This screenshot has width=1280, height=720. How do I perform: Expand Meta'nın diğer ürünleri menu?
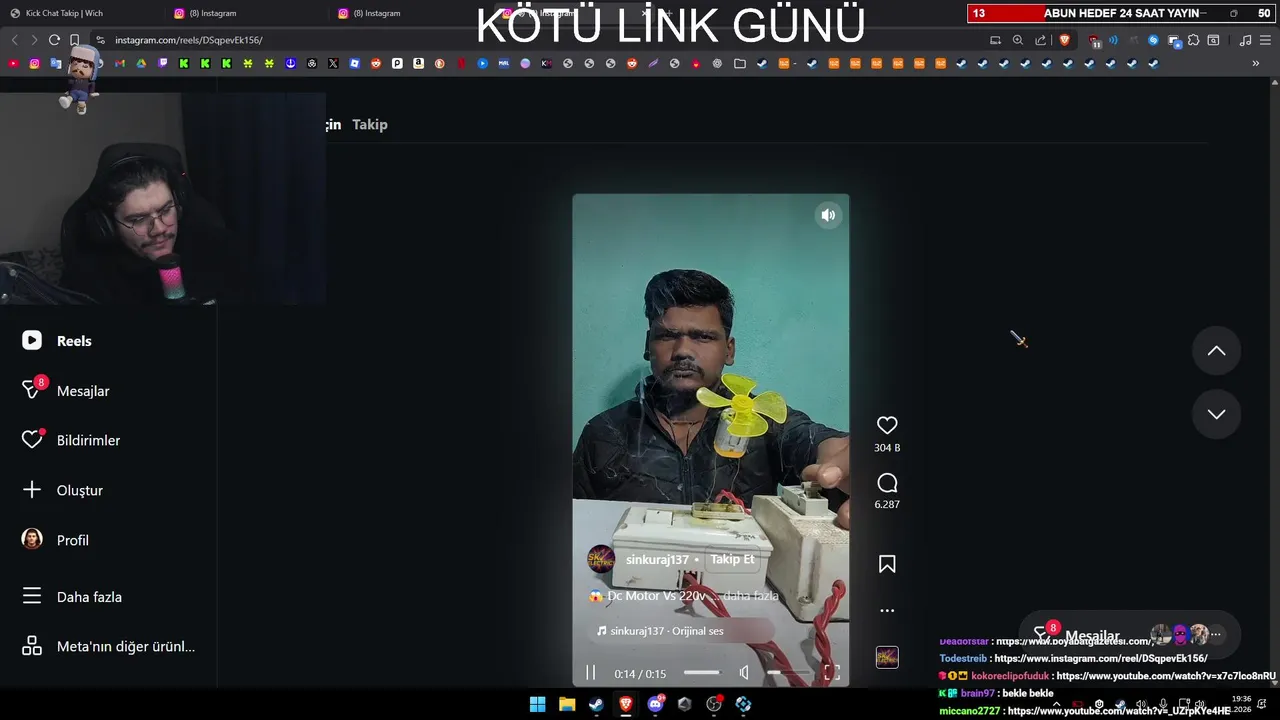pos(108,646)
